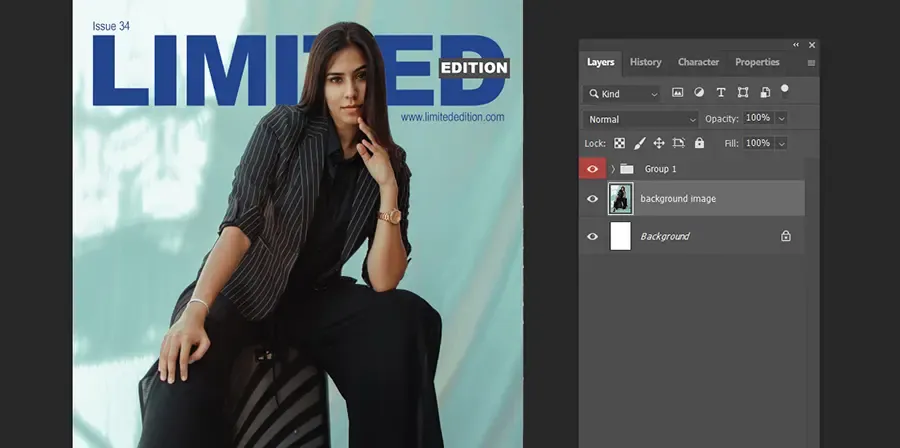Hide the Group 1 layer
The image size is (900, 448).
(592, 169)
